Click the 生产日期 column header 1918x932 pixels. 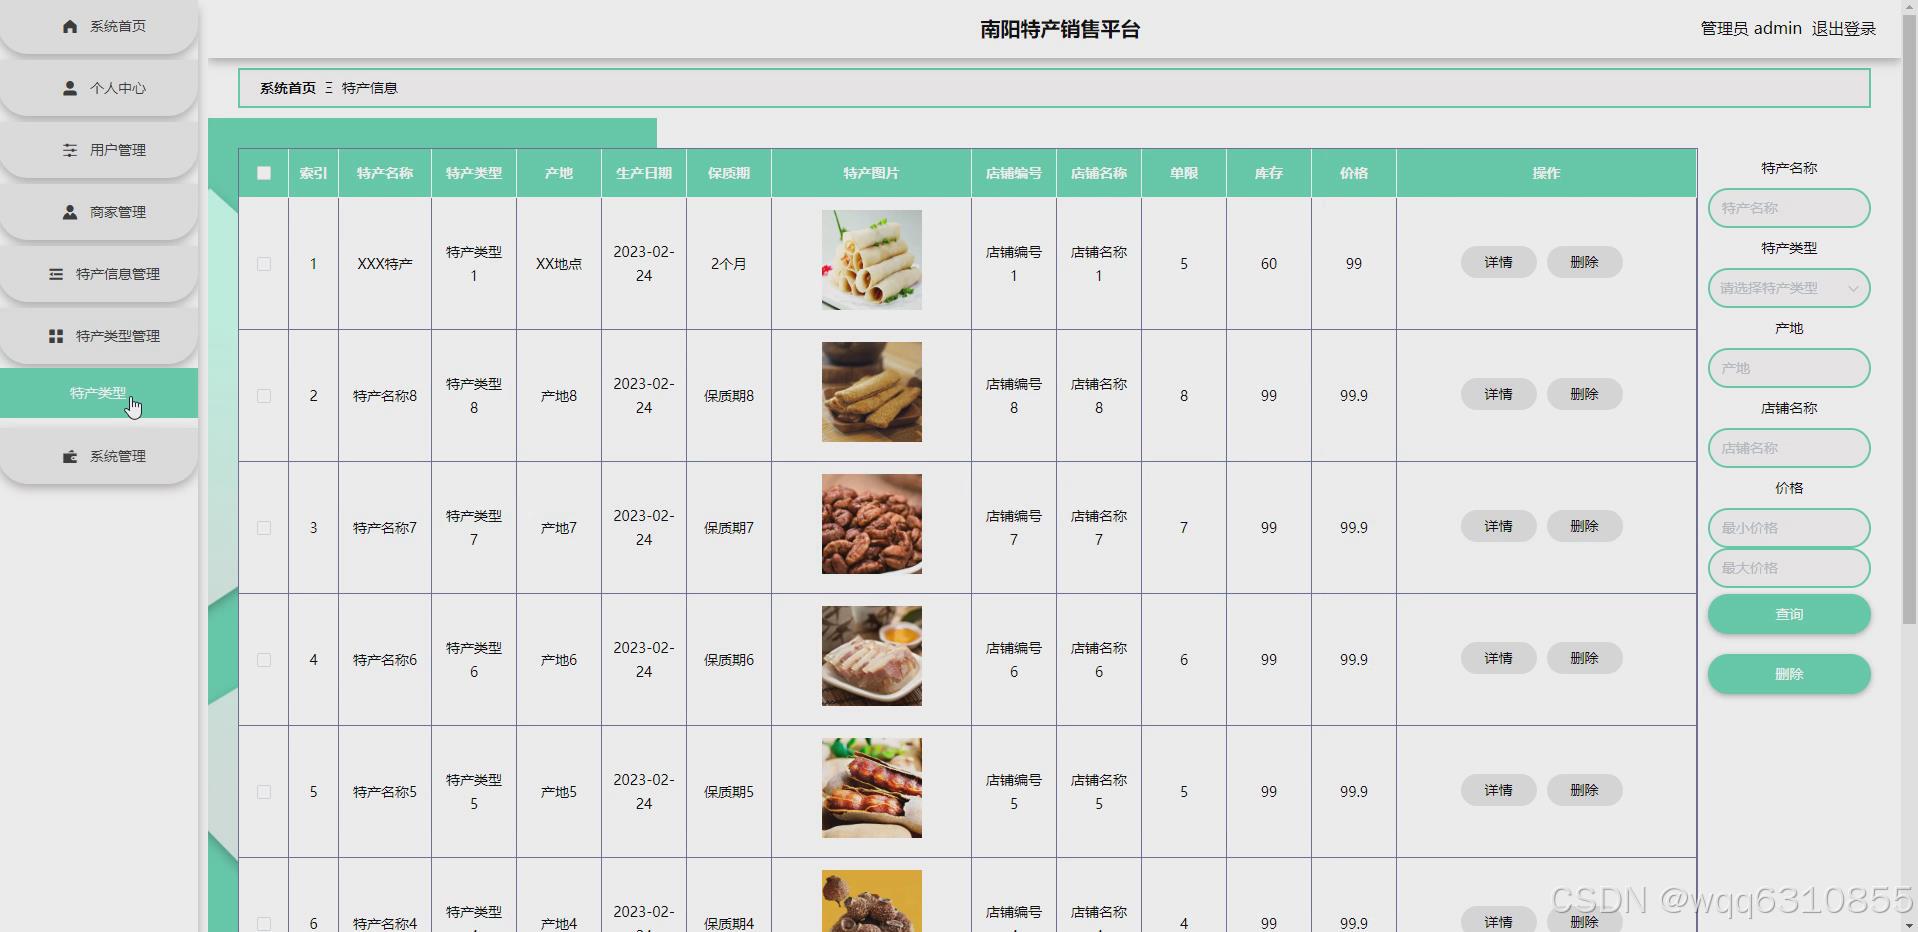tap(644, 173)
